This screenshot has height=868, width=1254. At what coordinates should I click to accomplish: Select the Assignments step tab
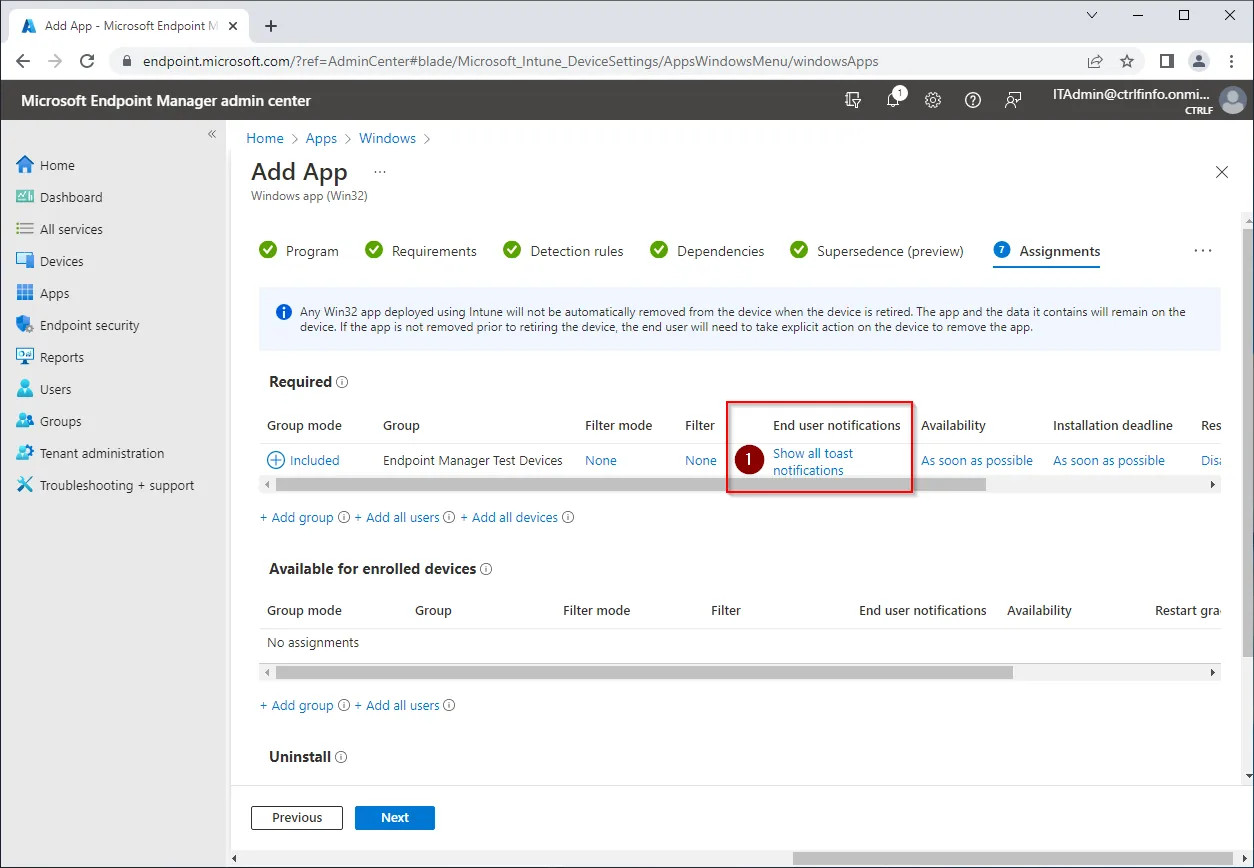coord(1047,251)
